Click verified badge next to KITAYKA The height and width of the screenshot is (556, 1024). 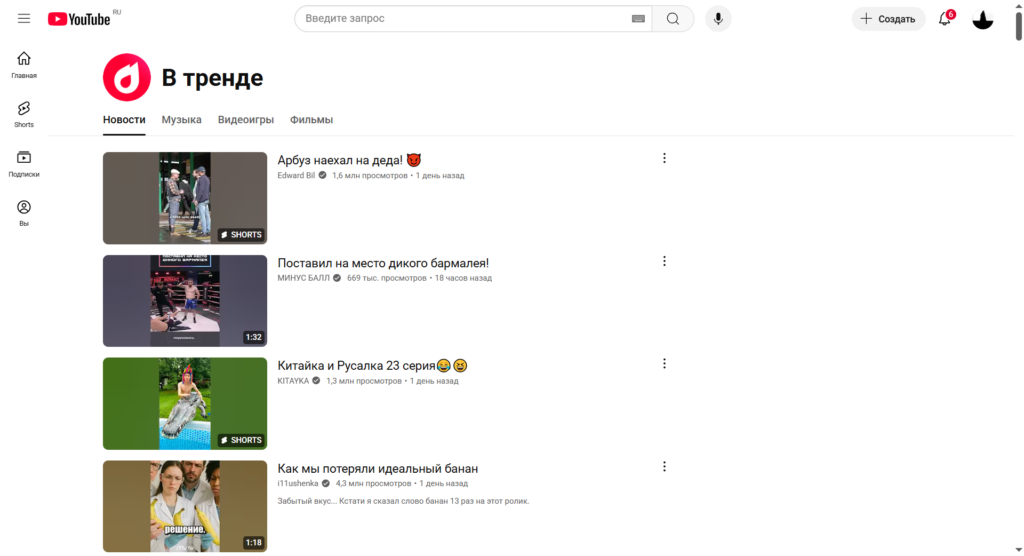316,381
